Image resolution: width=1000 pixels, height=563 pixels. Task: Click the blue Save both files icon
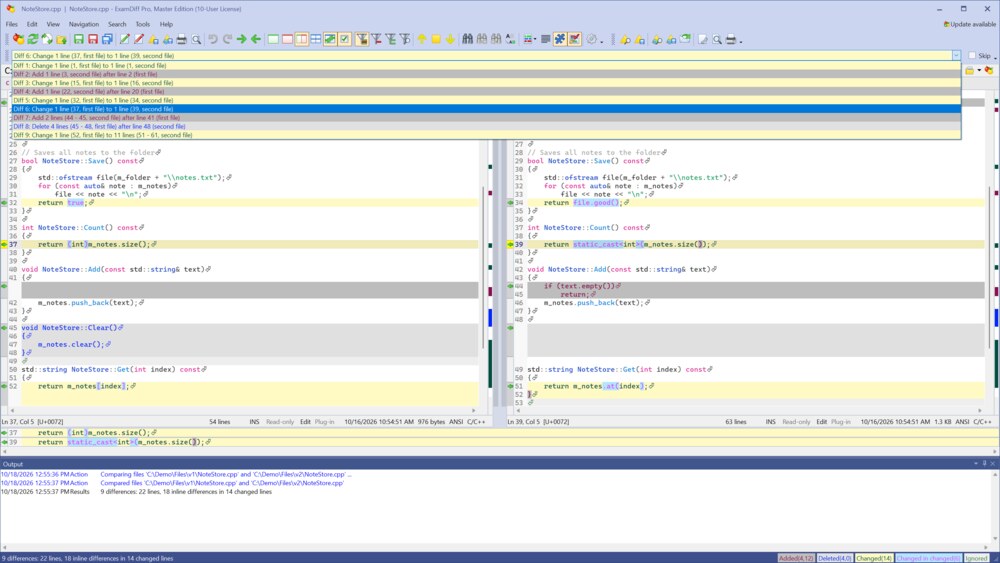pyautogui.click(x=107, y=40)
